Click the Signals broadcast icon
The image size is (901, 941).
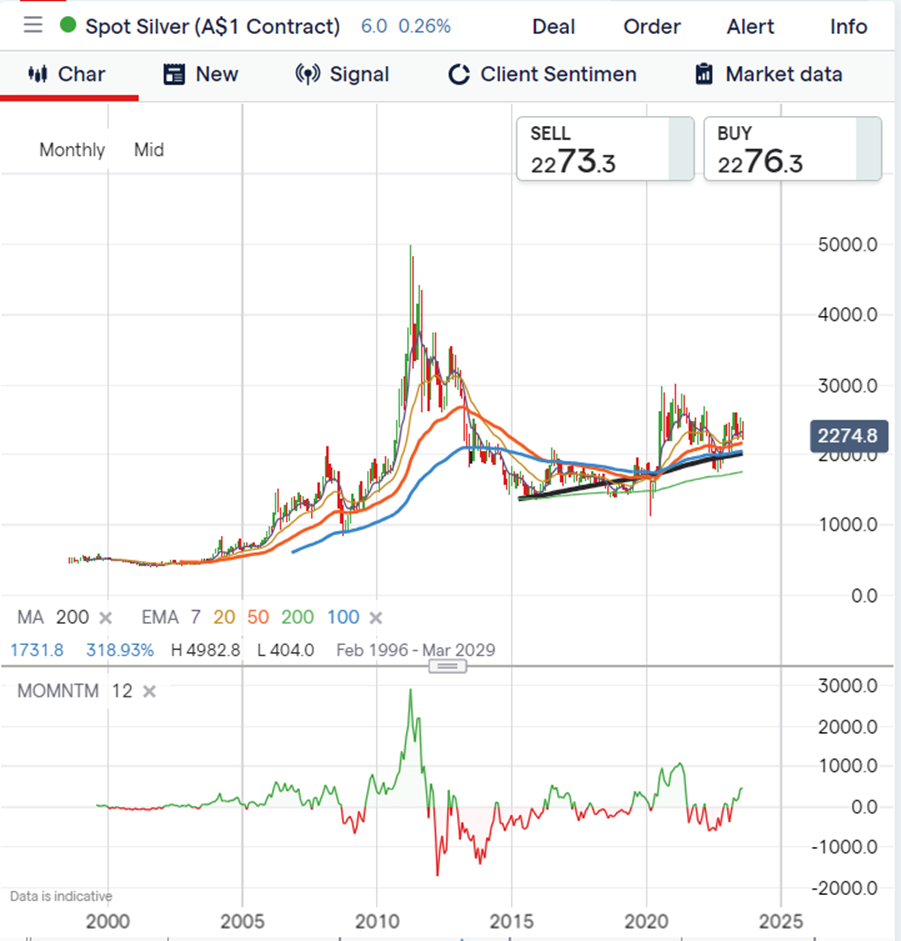point(307,74)
